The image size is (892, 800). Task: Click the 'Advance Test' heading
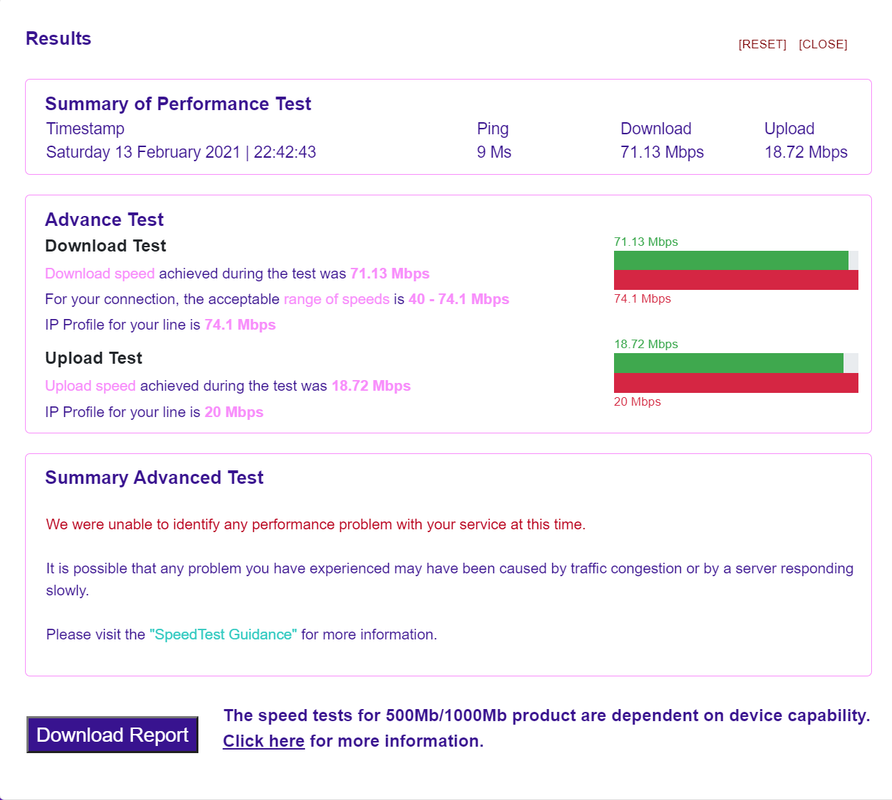104,219
